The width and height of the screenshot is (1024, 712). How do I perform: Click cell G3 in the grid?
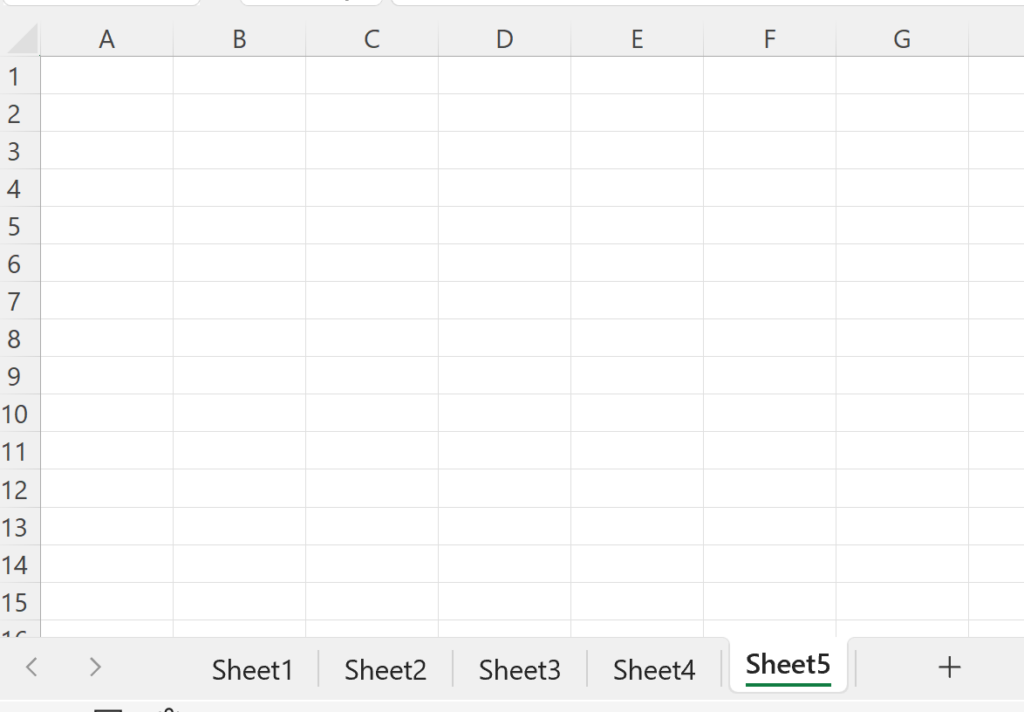(x=901, y=151)
